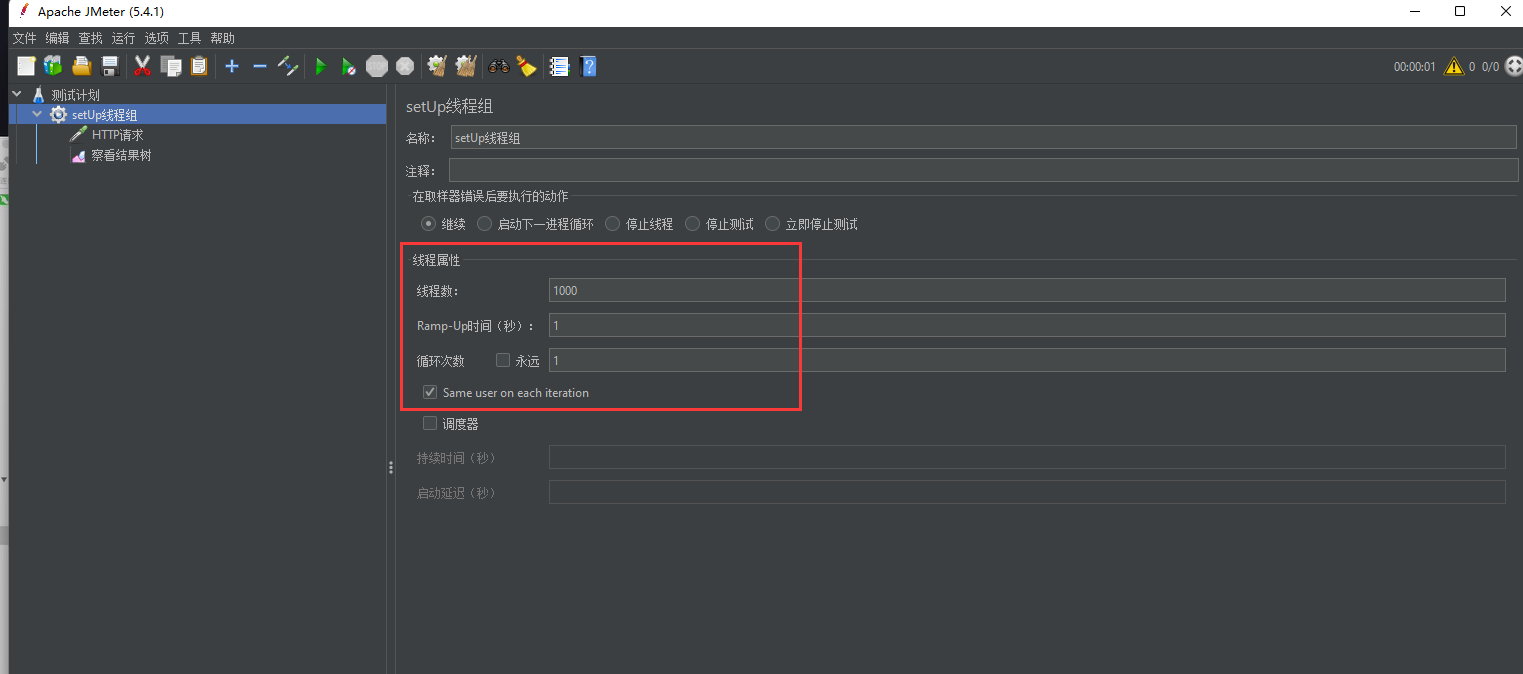Click the Reset Search yellow broom icon

point(526,66)
